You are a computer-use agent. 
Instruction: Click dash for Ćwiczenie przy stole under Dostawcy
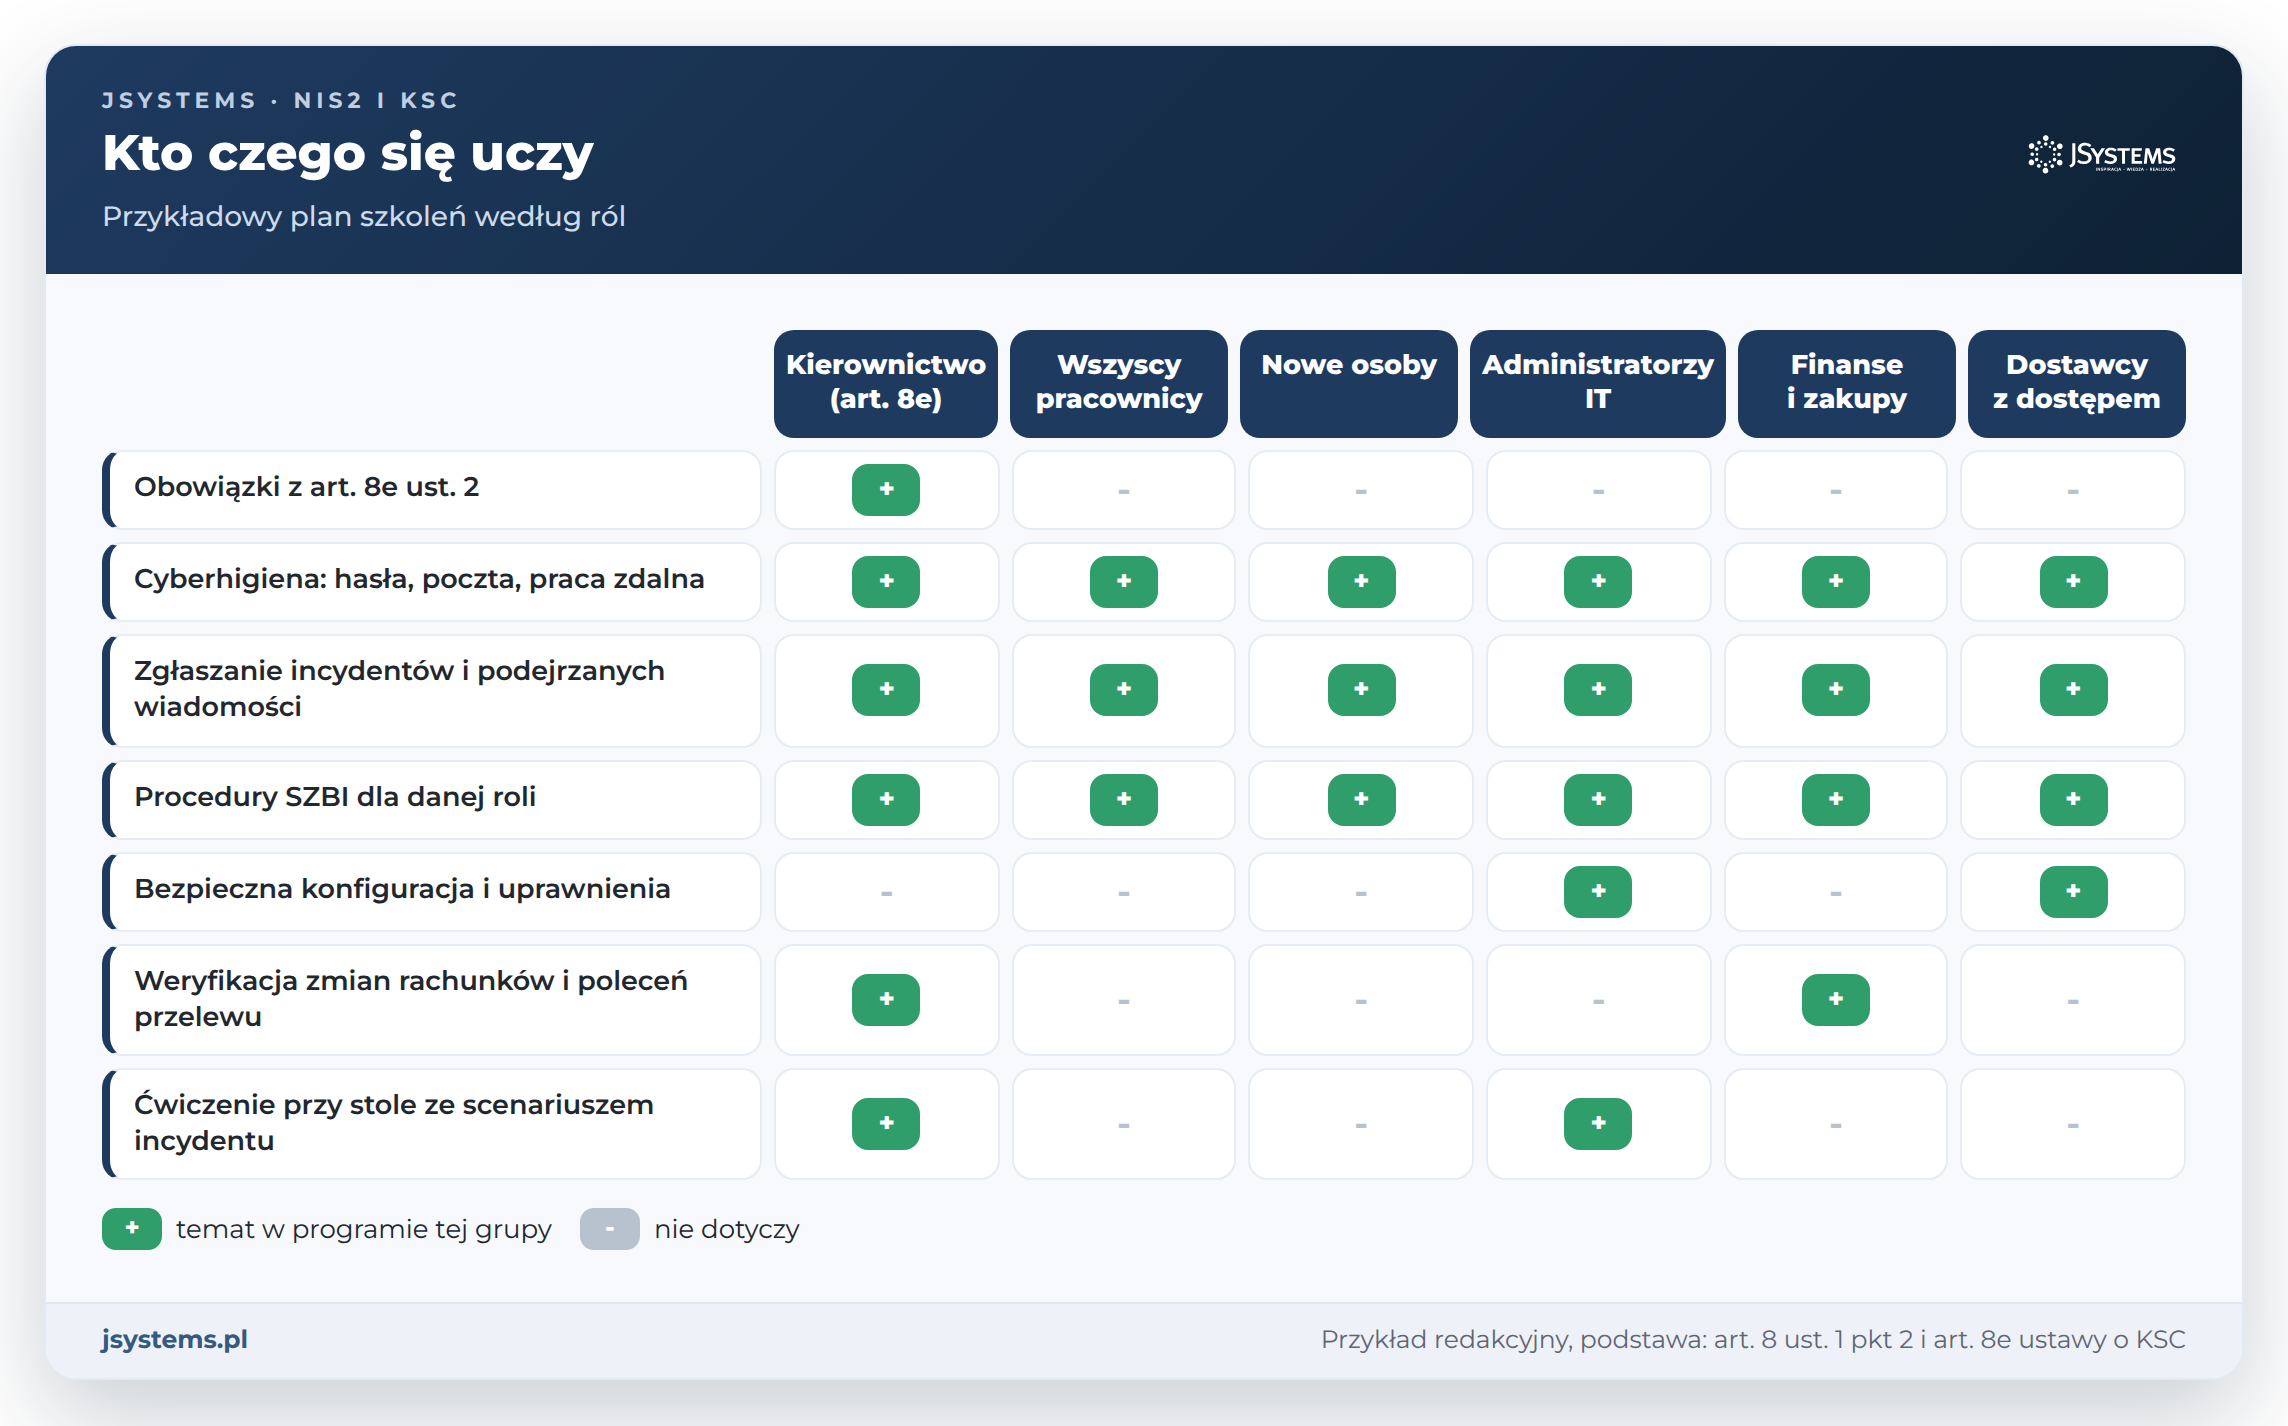(x=2073, y=1125)
